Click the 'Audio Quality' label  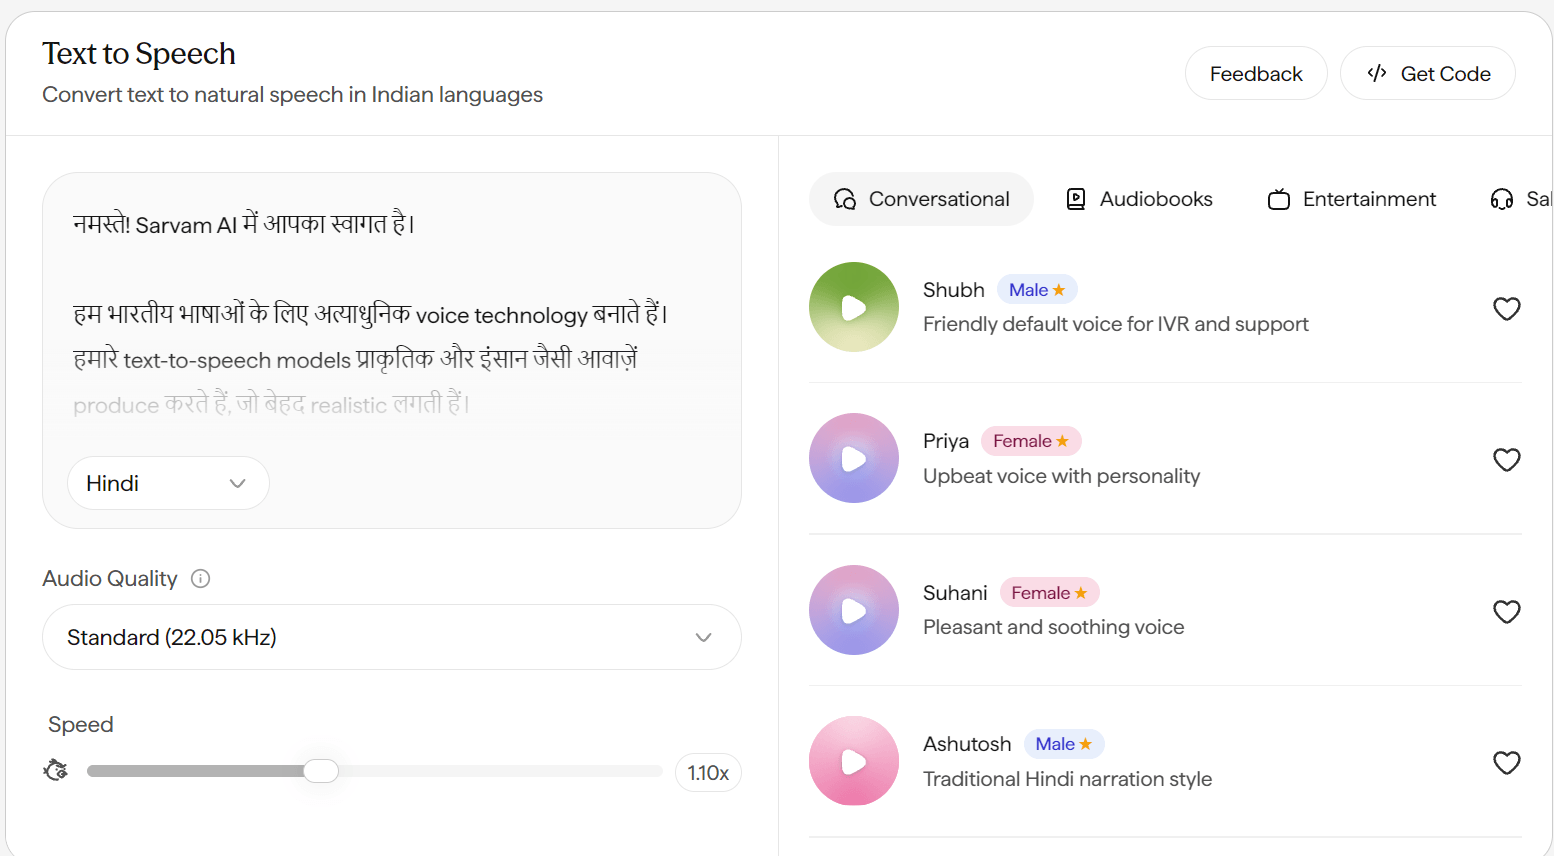[110, 578]
